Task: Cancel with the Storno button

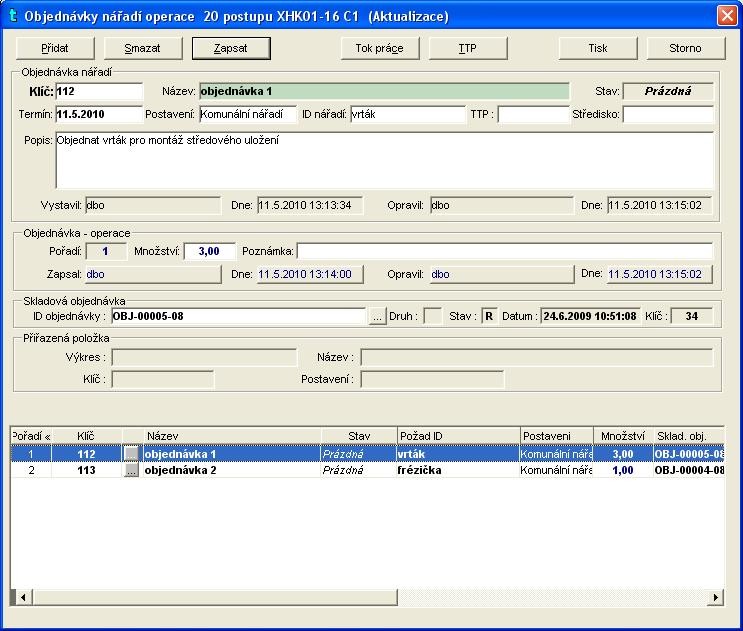Action: (686, 48)
